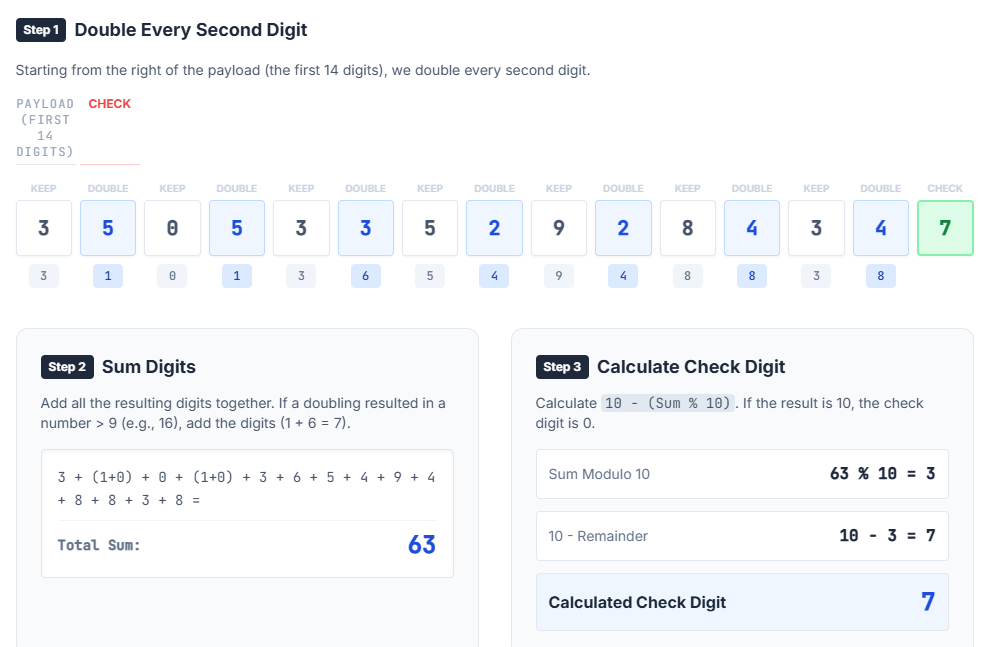Click the 10 - Remainder row
Screen dimensions: 991x647
742,536
